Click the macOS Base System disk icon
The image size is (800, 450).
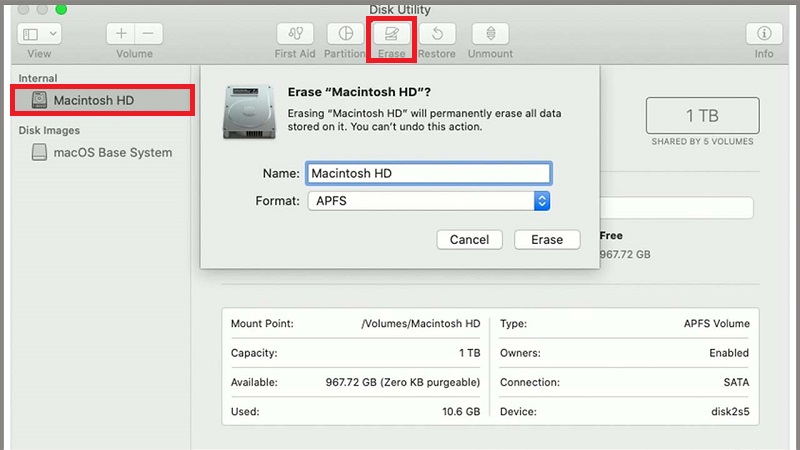(39, 153)
